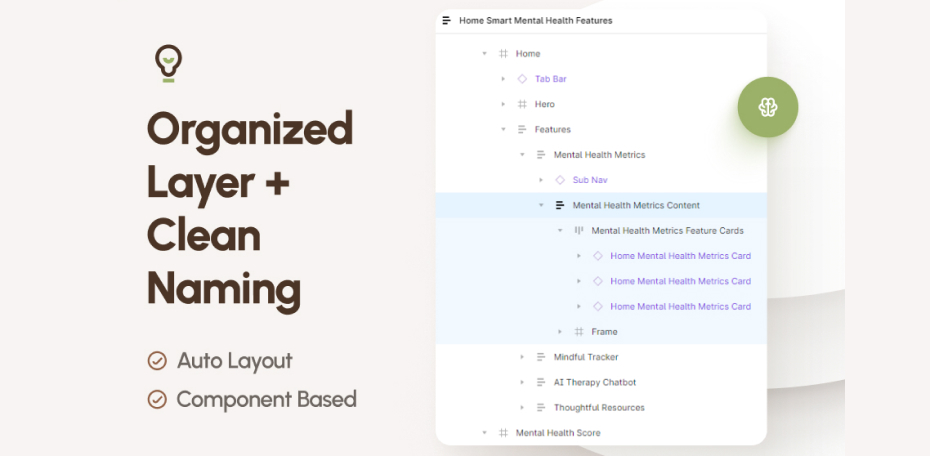
Task: Expand the AI Therapy Chatbot layer arrow
Action: (x=522, y=382)
